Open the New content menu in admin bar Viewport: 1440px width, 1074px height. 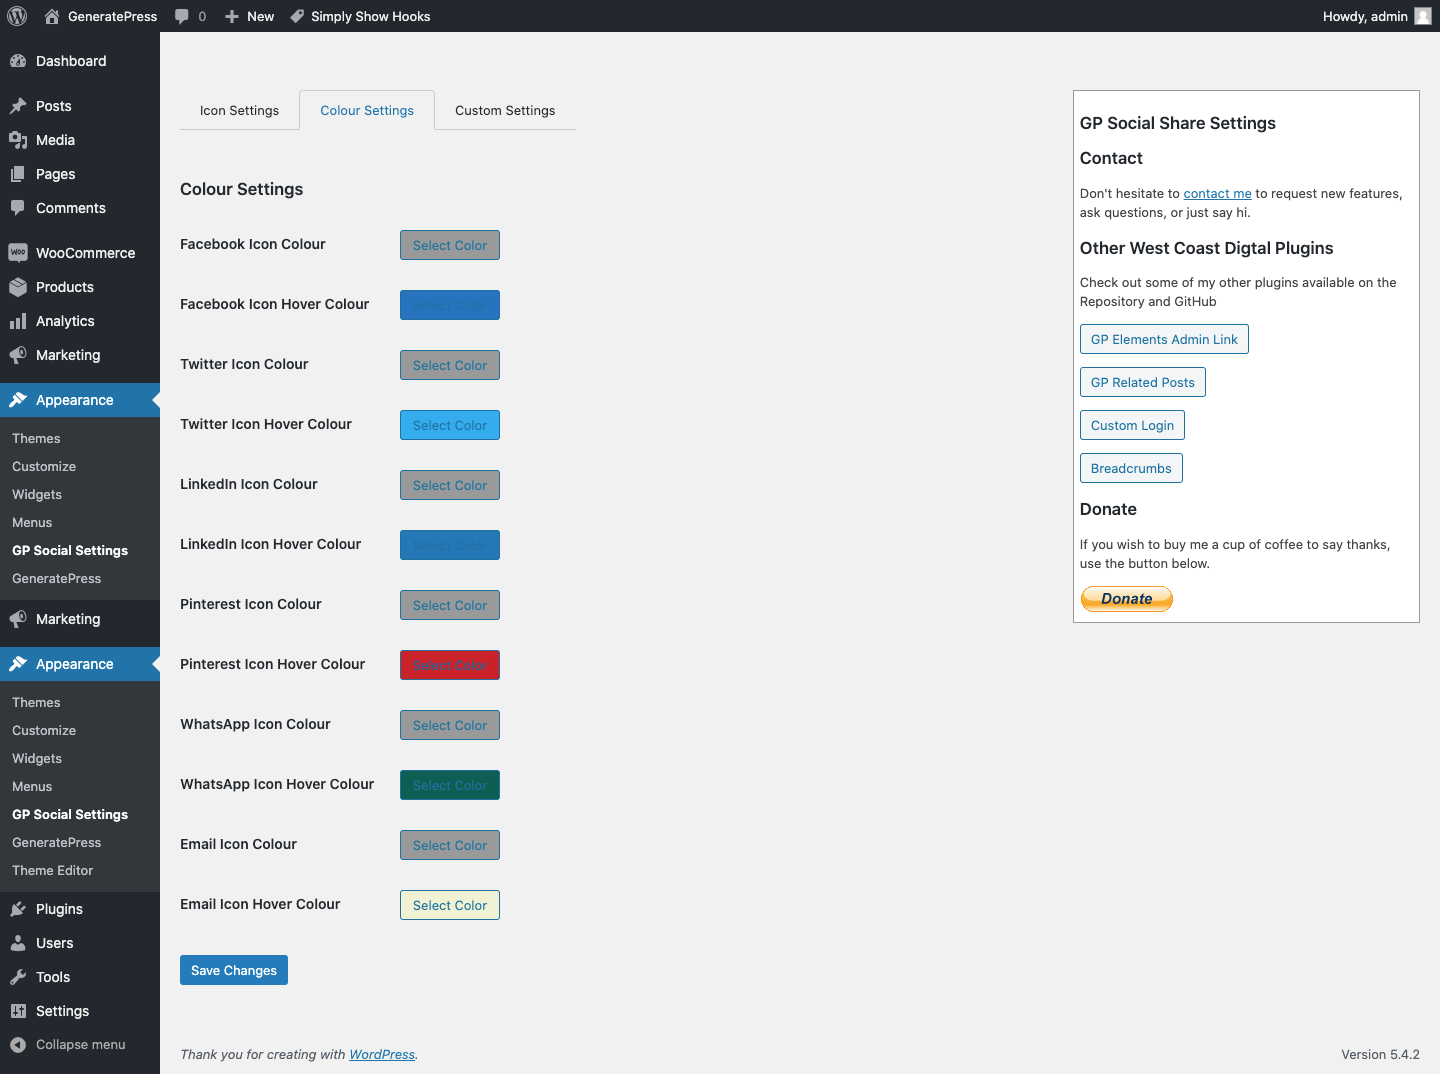tap(249, 16)
